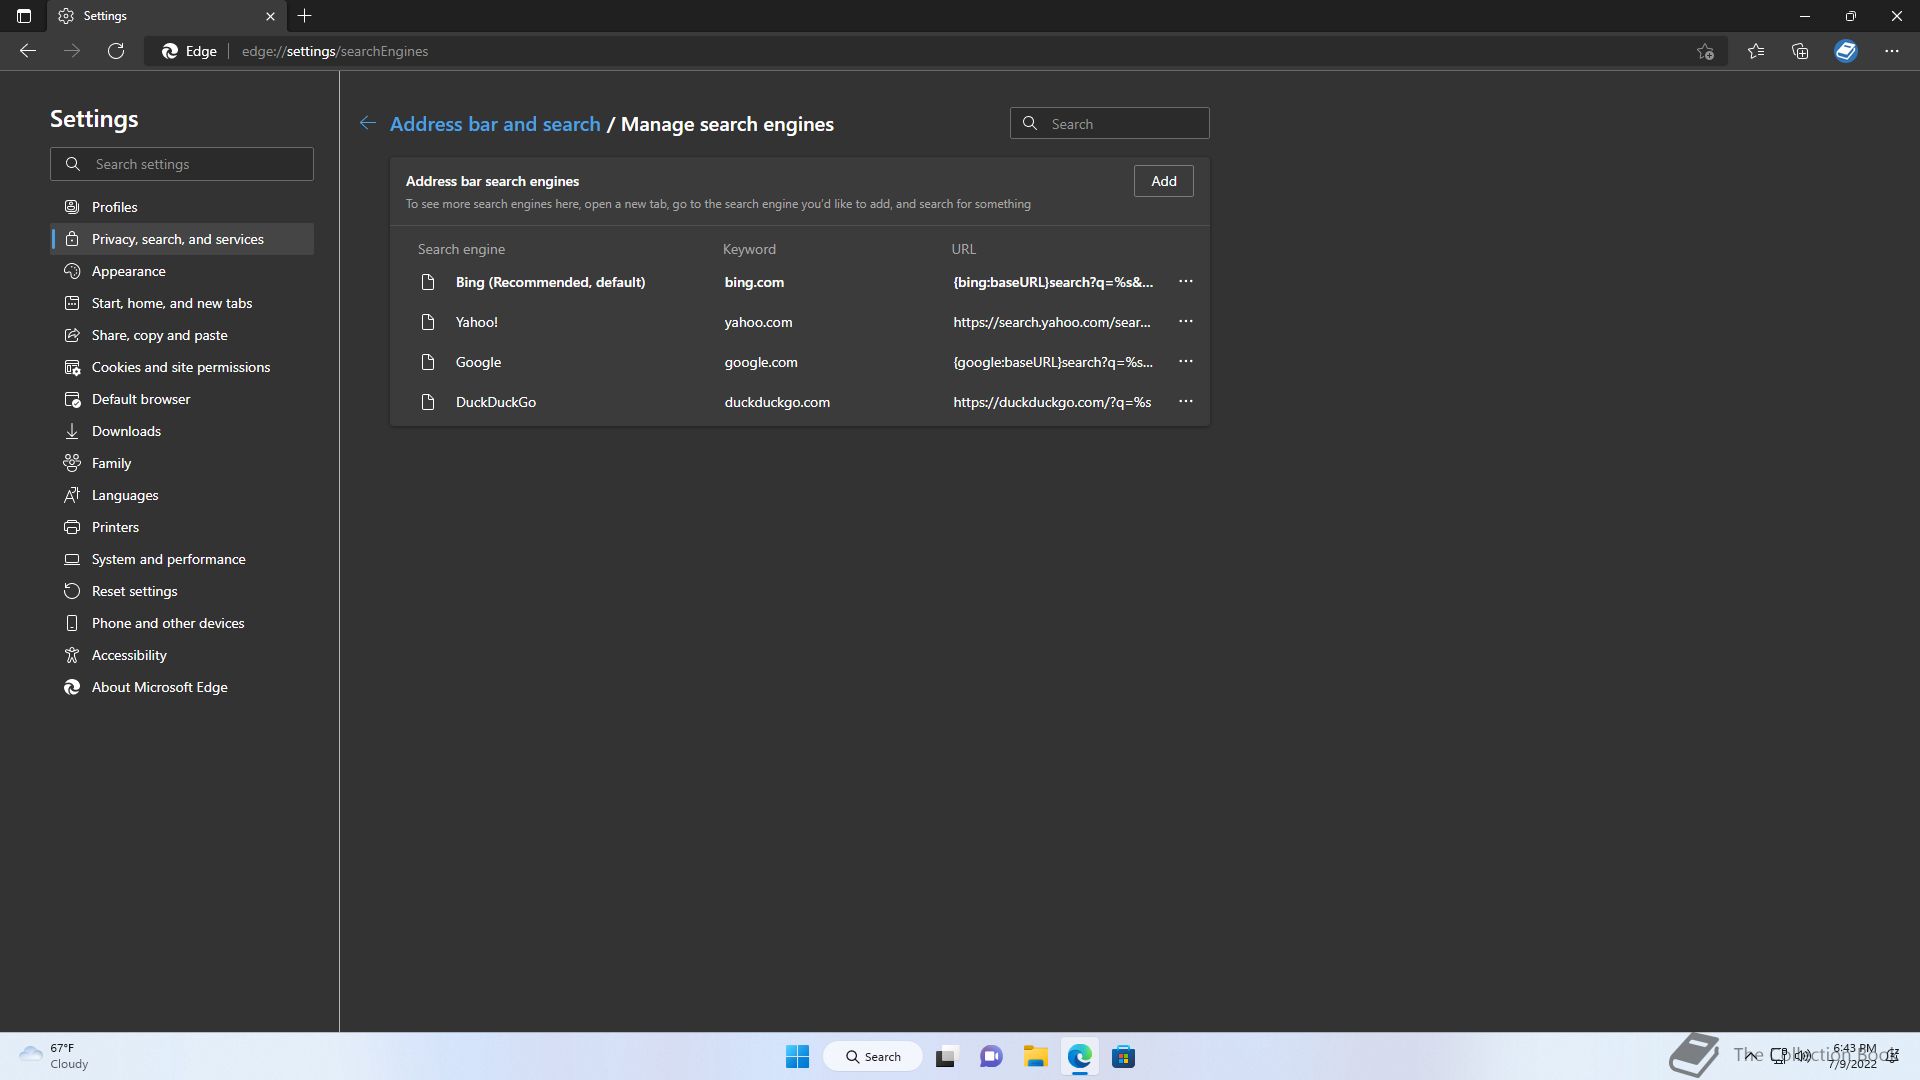Select Privacy, search, and services section

(182, 239)
